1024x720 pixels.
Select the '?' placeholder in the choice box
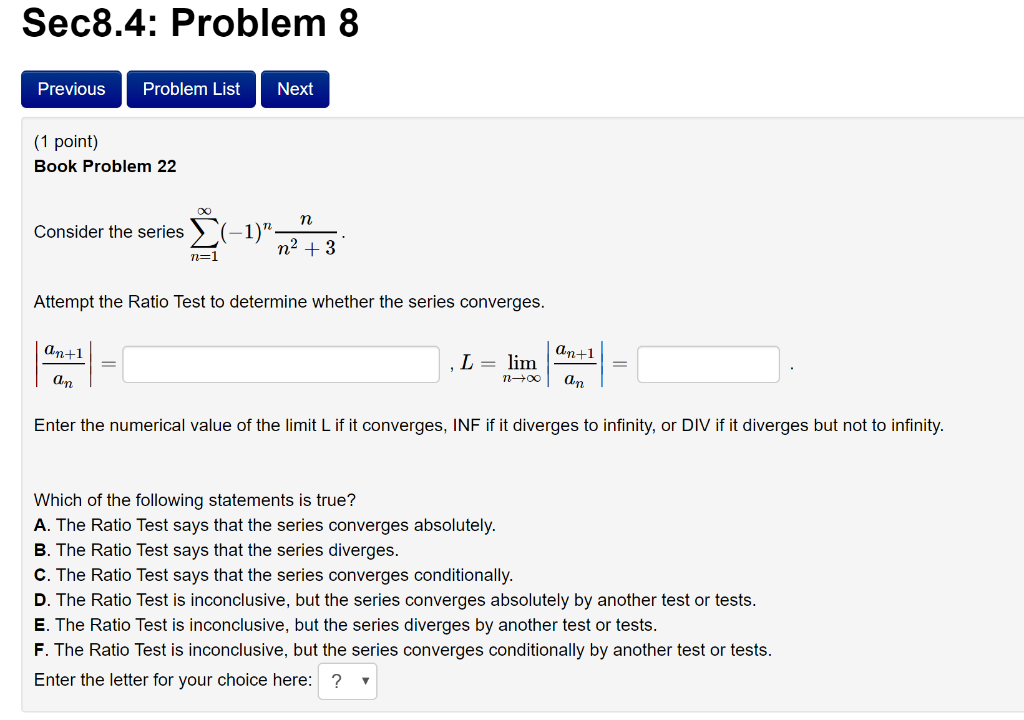[335, 681]
